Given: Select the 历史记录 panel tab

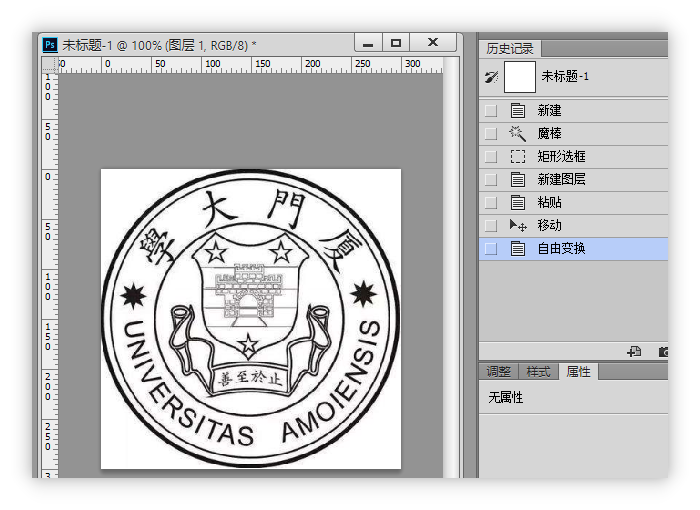Looking at the screenshot, I should pos(509,48).
